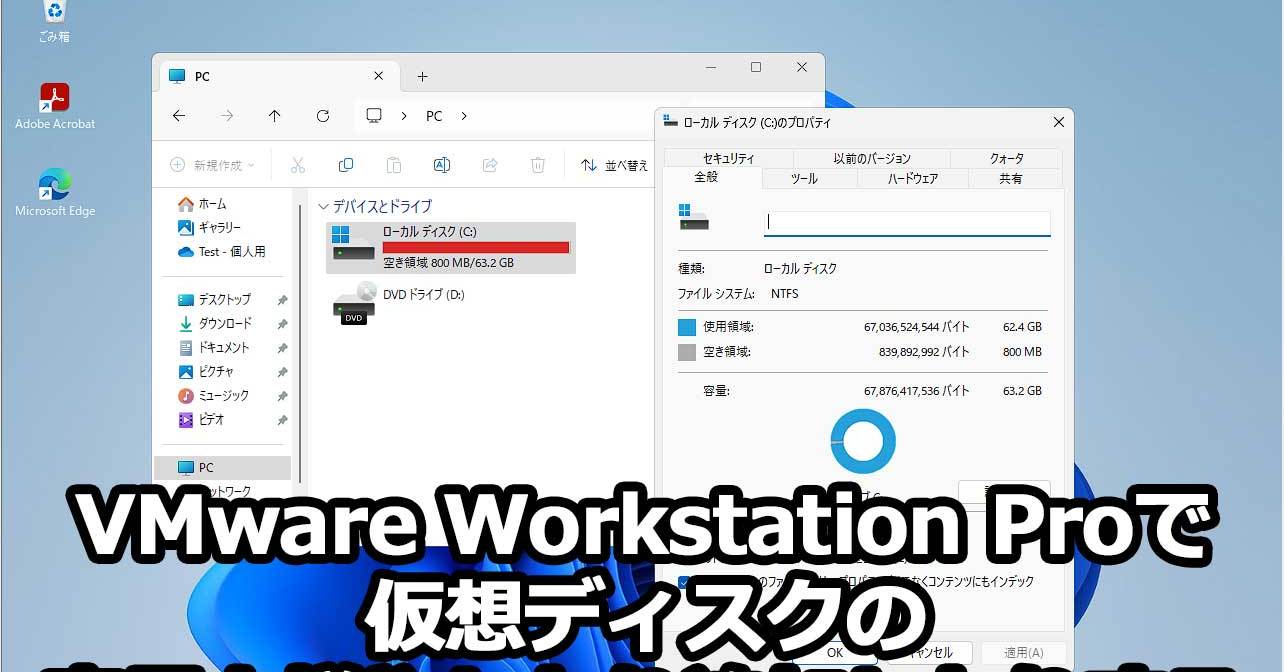Click the red ローカル ディスク (C:) usage bar
This screenshot has height=672, width=1284.
pyautogui.click(x=476, y=247)
